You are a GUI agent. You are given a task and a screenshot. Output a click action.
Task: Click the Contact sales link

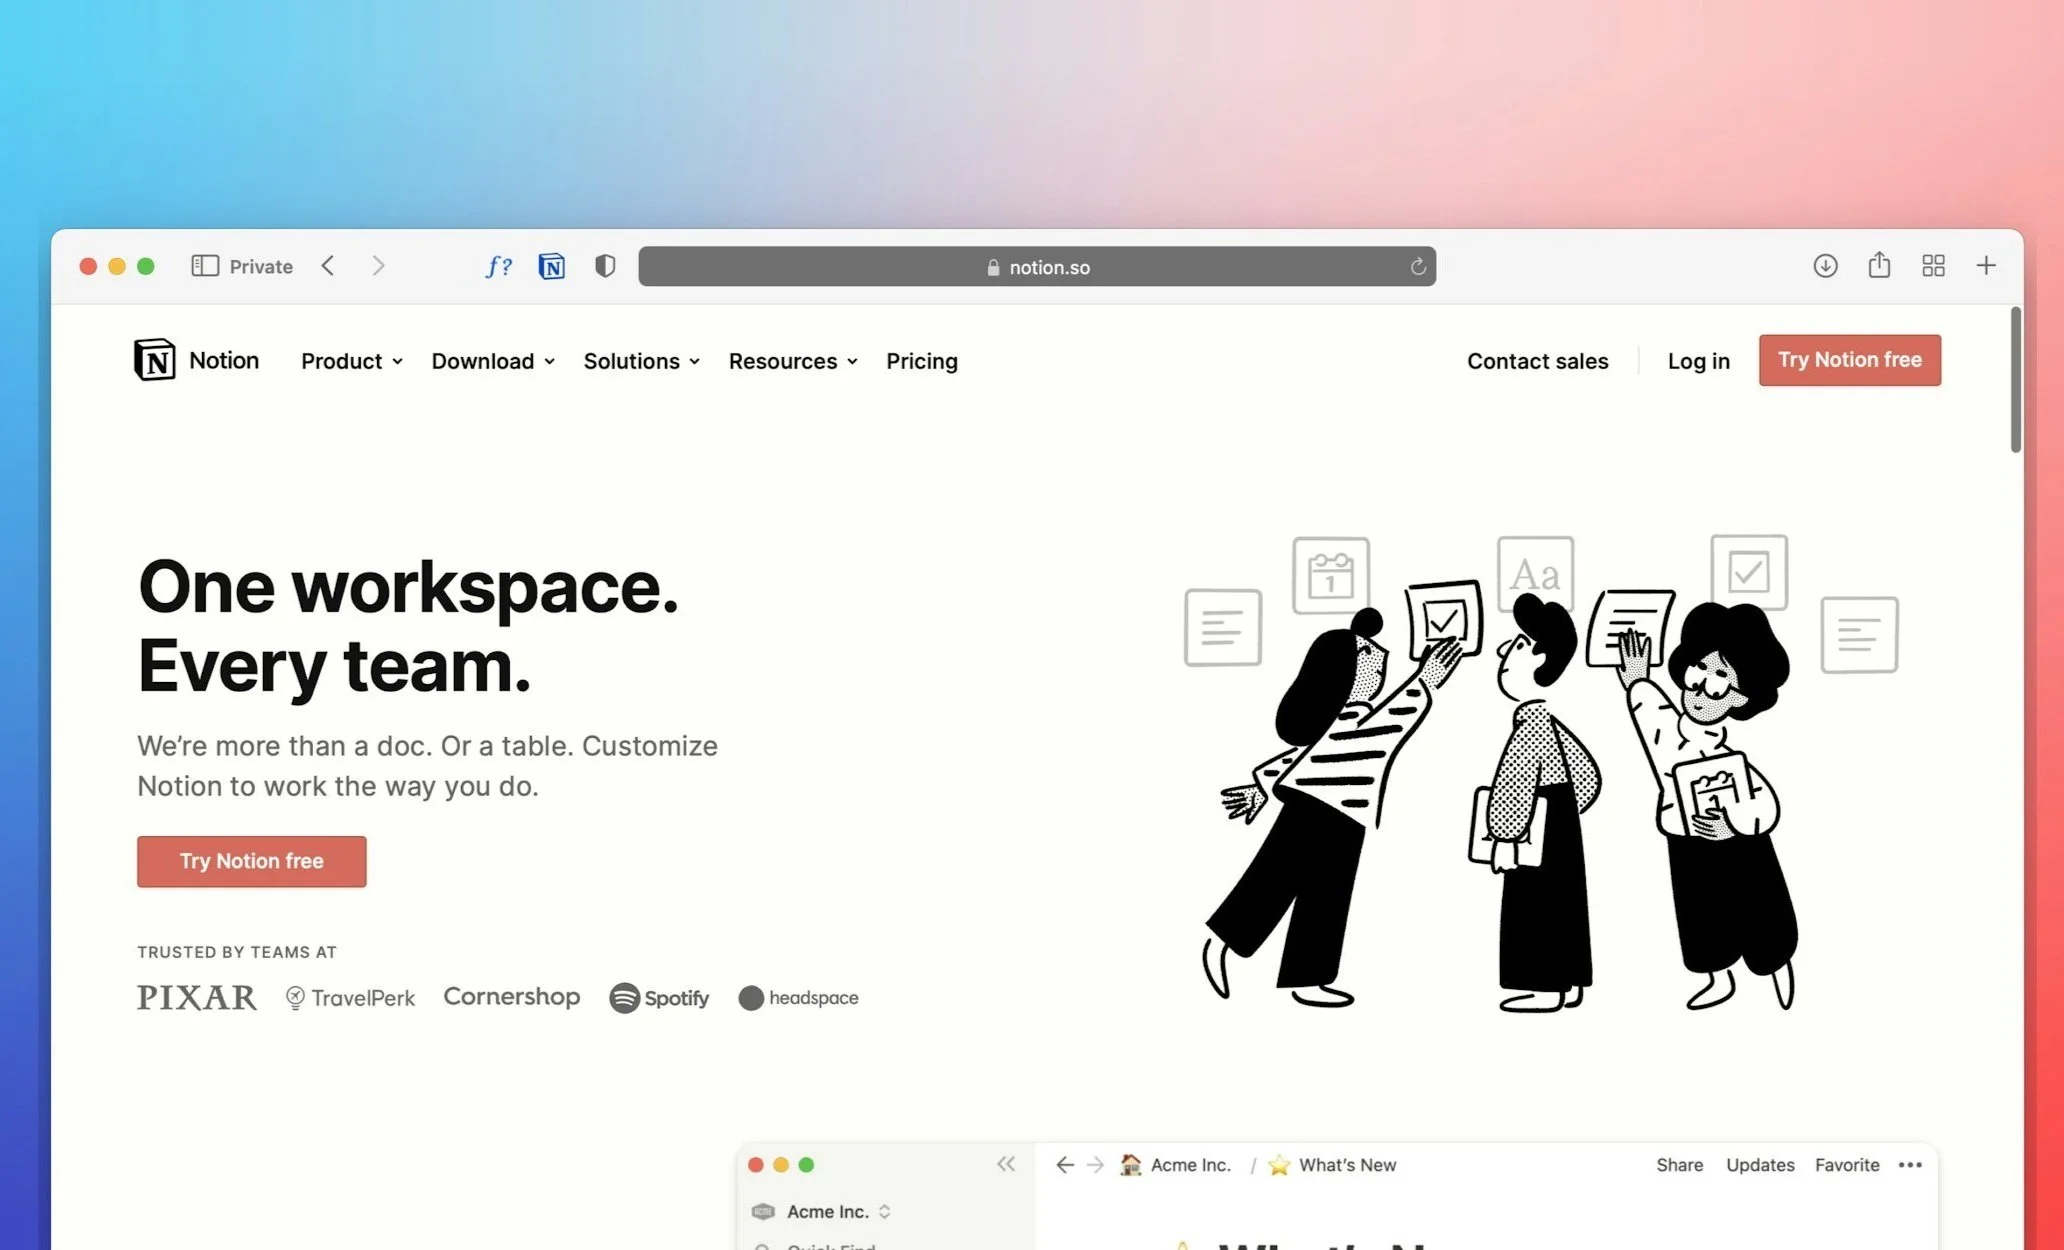tap(1537, 361)
